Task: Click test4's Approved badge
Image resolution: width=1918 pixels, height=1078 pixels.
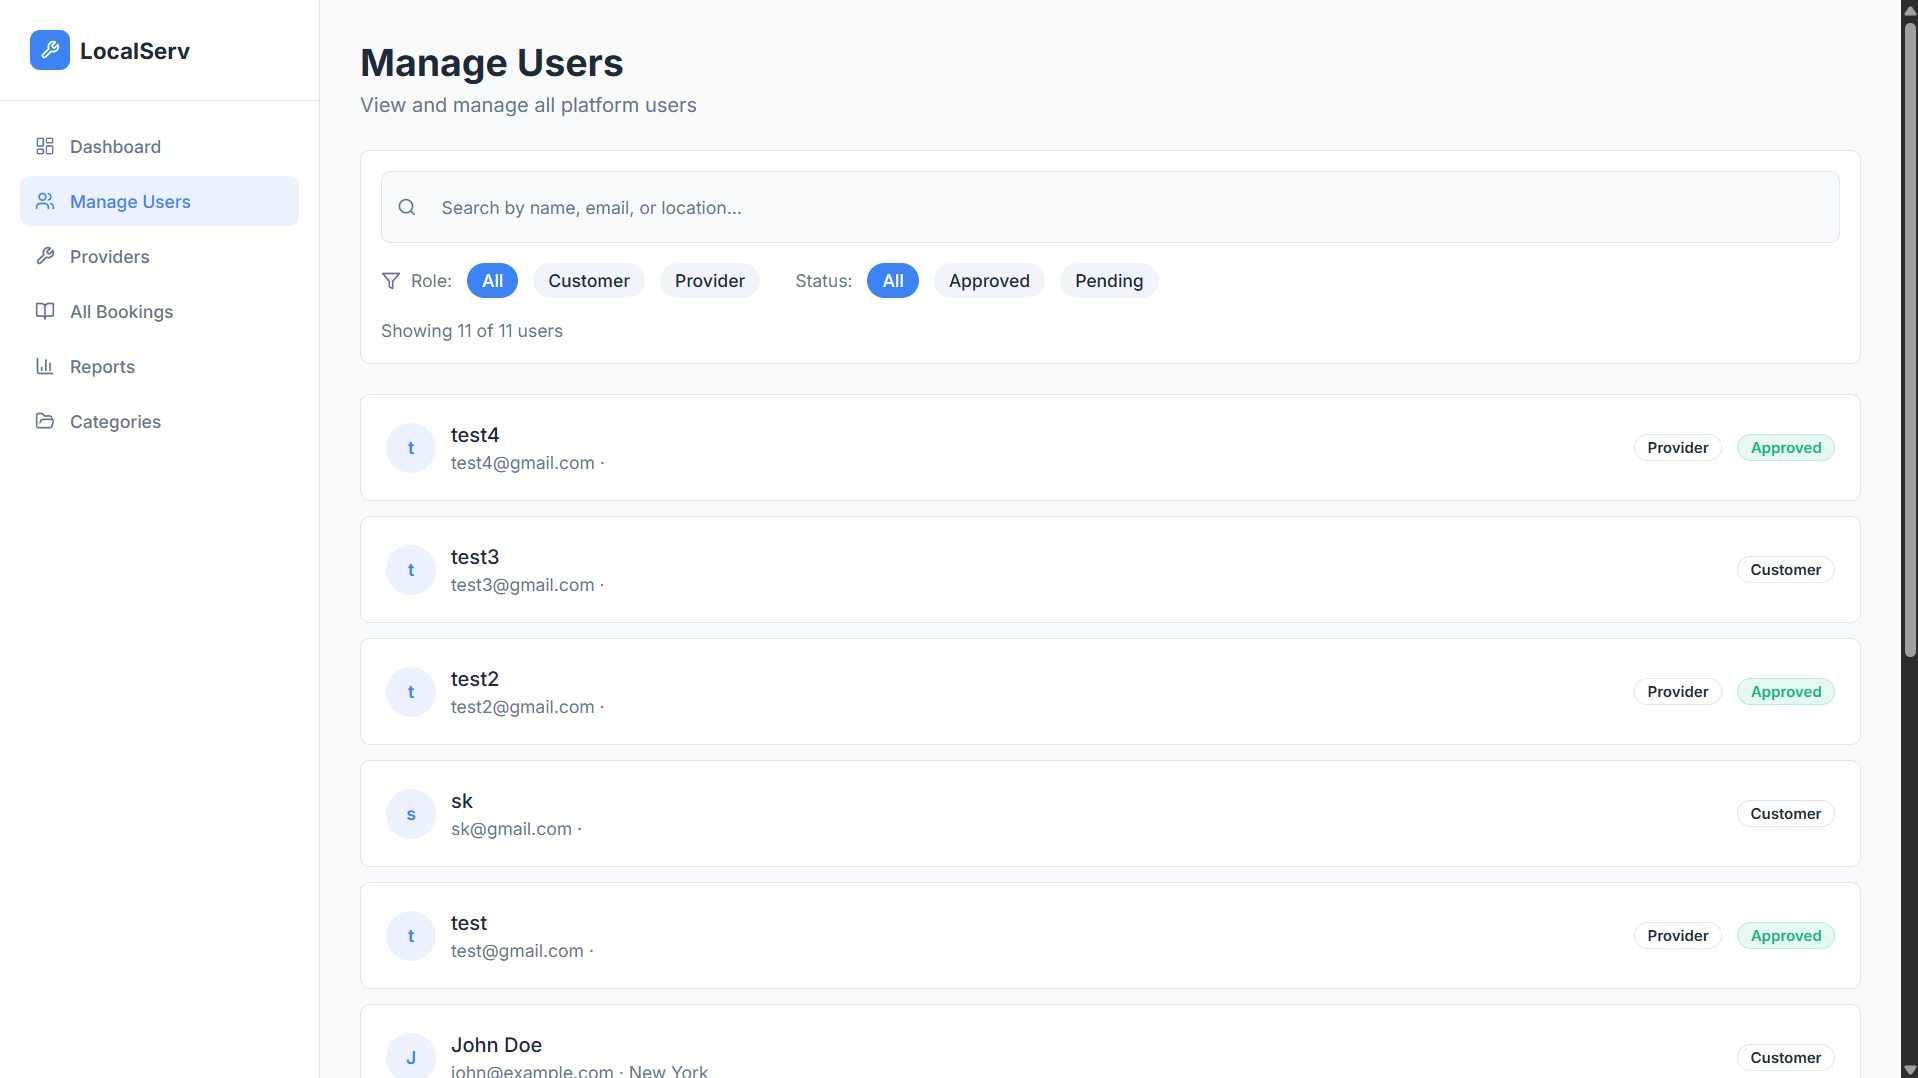Action: point(1786,448)
